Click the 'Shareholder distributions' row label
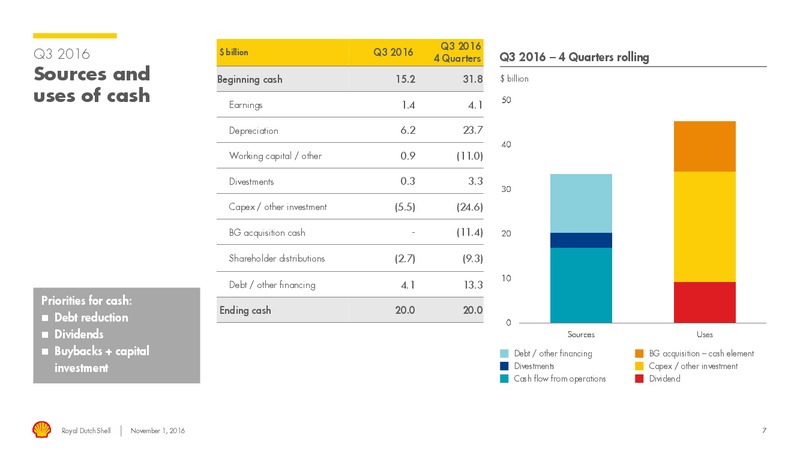Screen dimensions: 800x450 coord(277,258)
